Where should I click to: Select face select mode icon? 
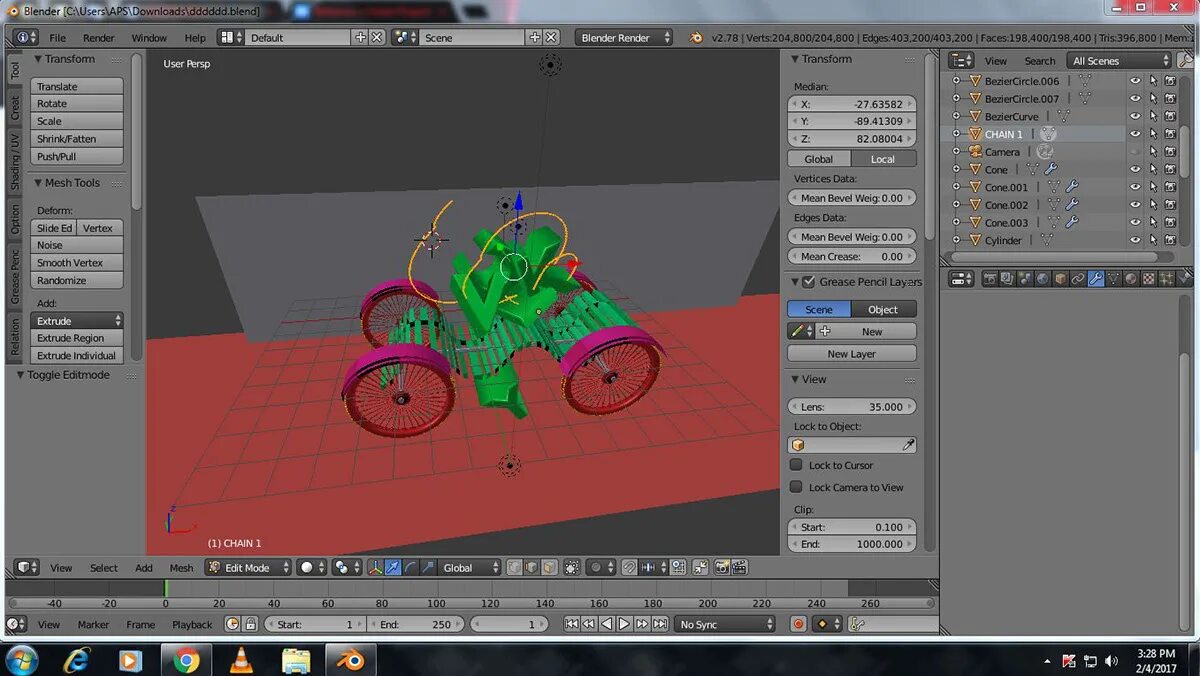pos(549,567)
